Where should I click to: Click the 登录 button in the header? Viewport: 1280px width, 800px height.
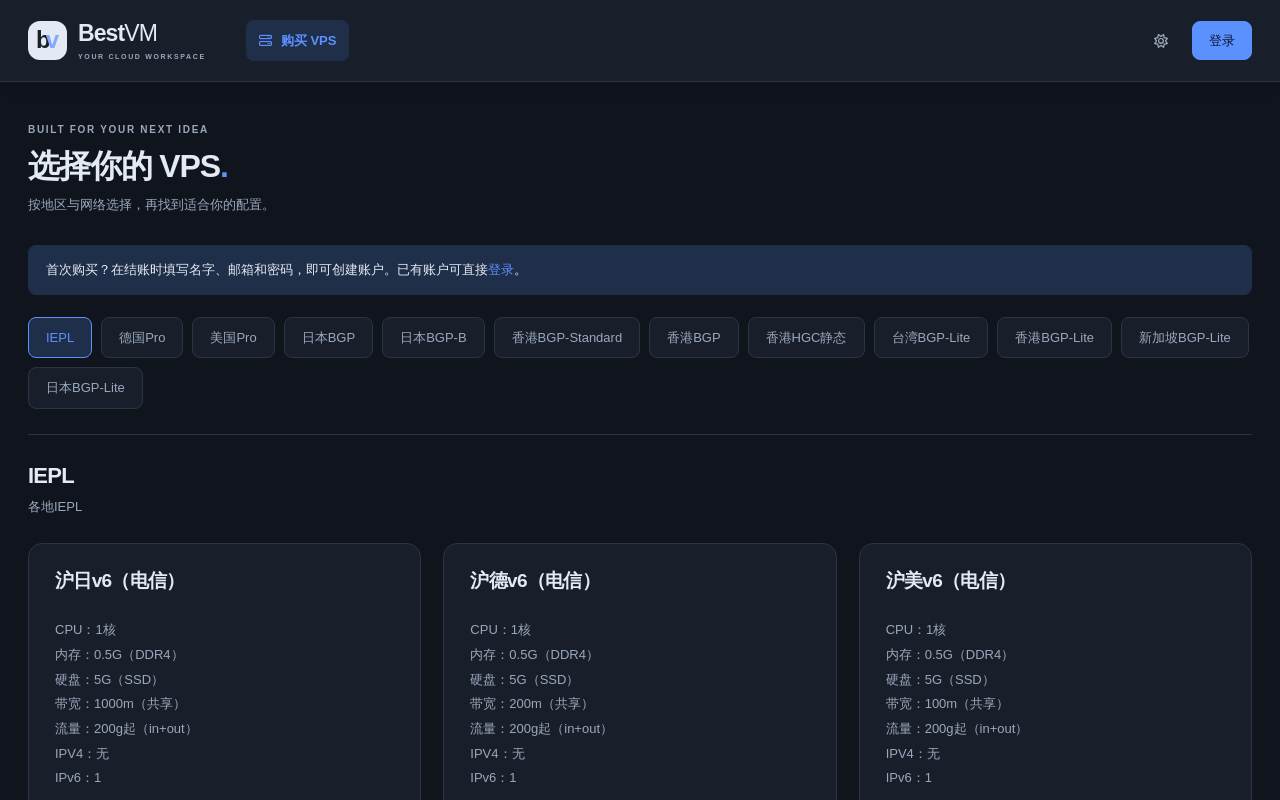(x=1222, y=40)
